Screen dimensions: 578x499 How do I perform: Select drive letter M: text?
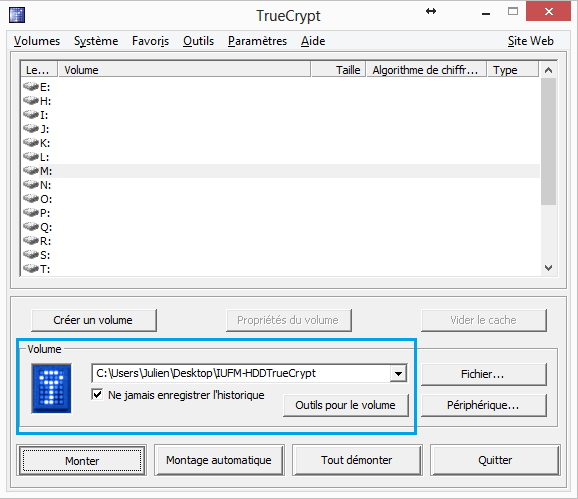[46, 171]
